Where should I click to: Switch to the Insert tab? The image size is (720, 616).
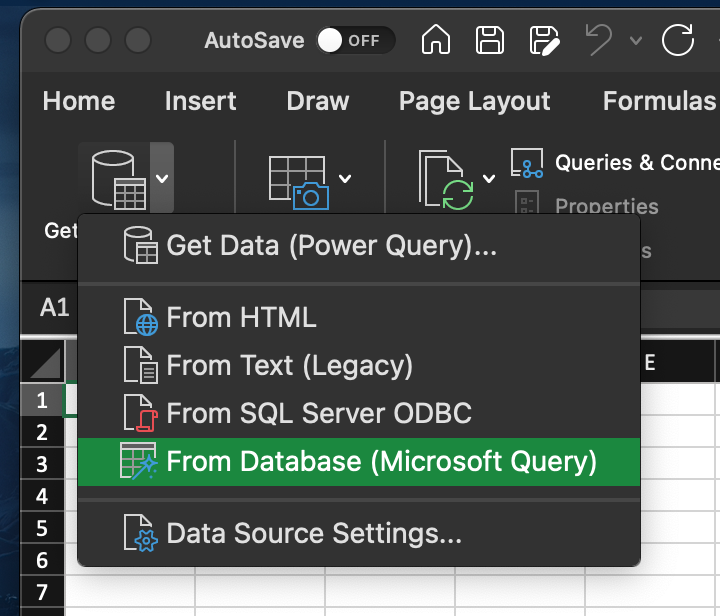tap(201, 101)
